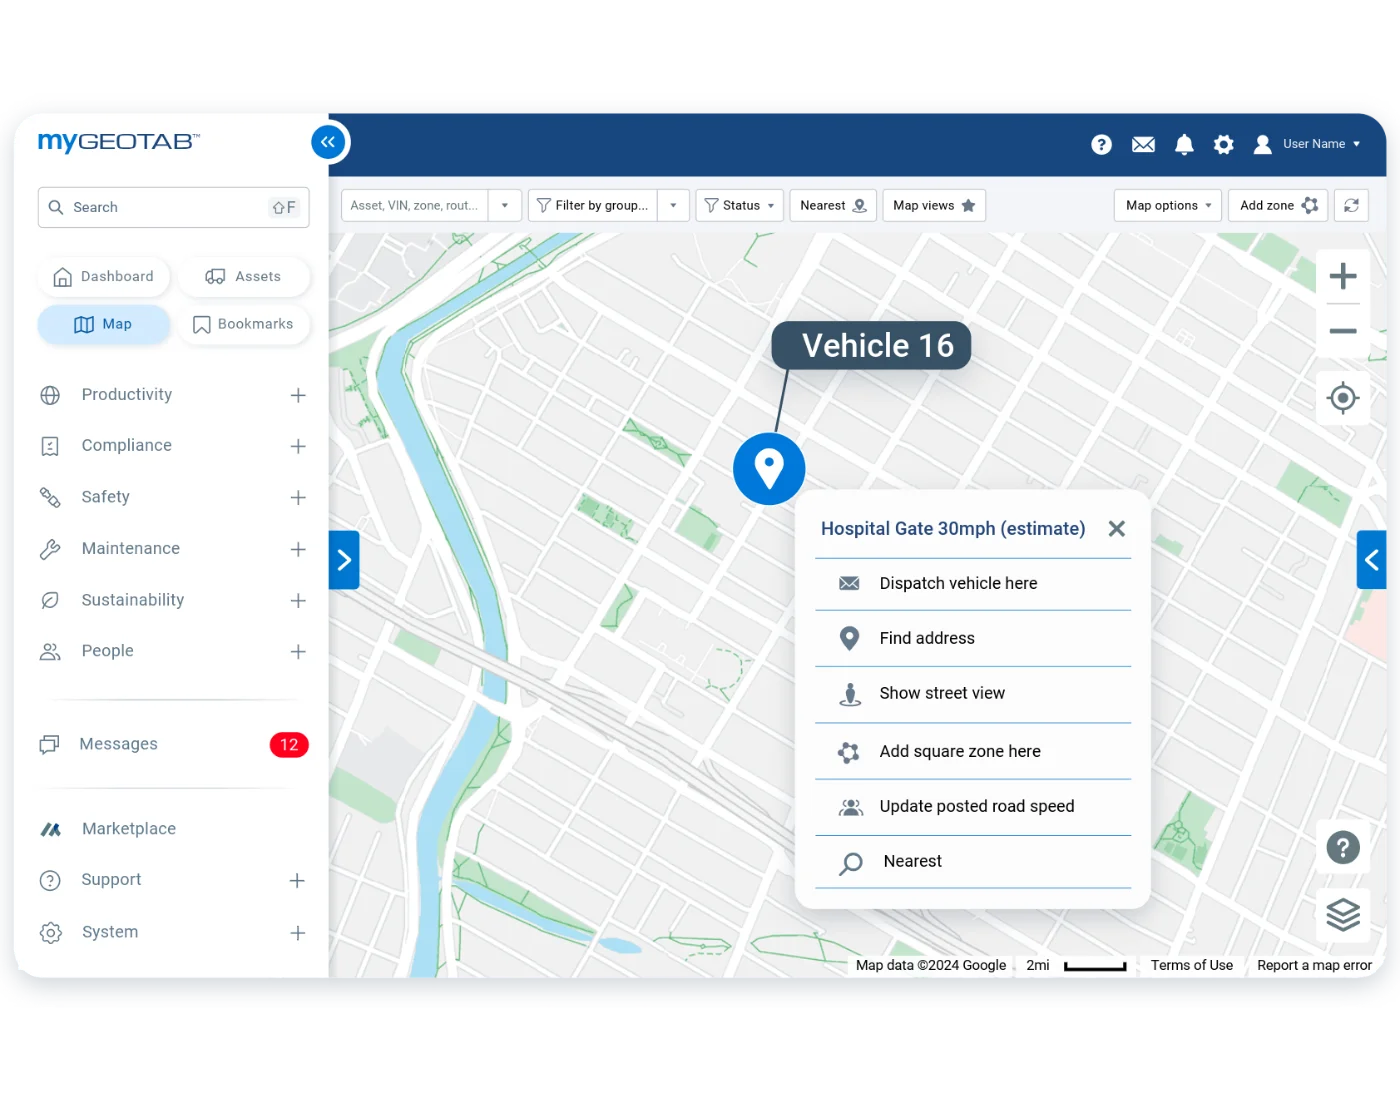Viewport: 1400px width, 1093px height.
Task: Click Report a map error link
Action: click(1314, 965)
